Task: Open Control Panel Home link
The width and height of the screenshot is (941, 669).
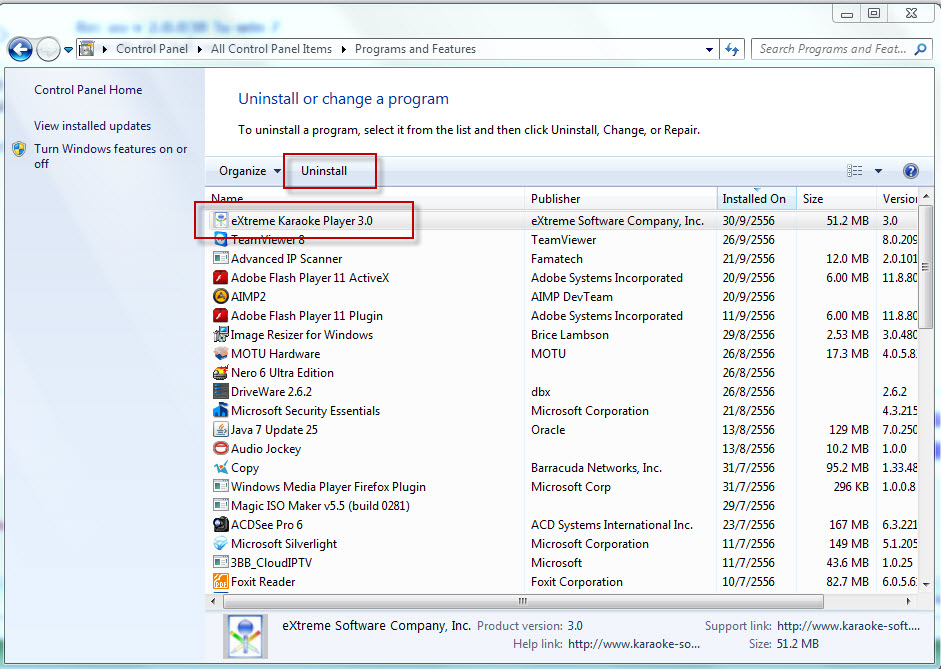Action: (88, 90)
